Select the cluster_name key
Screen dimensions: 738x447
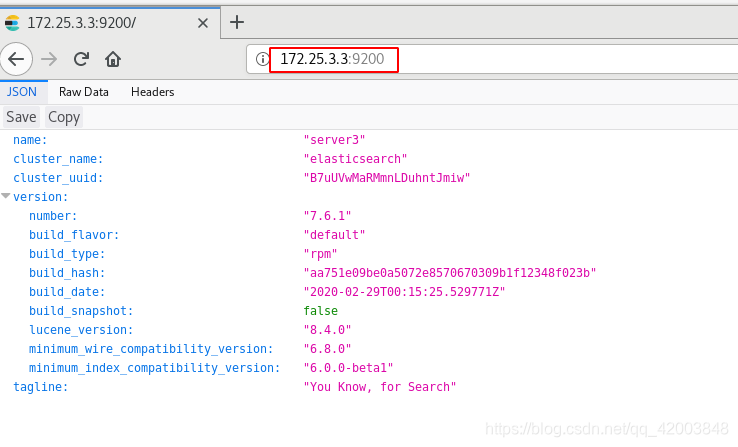point(58,159)
